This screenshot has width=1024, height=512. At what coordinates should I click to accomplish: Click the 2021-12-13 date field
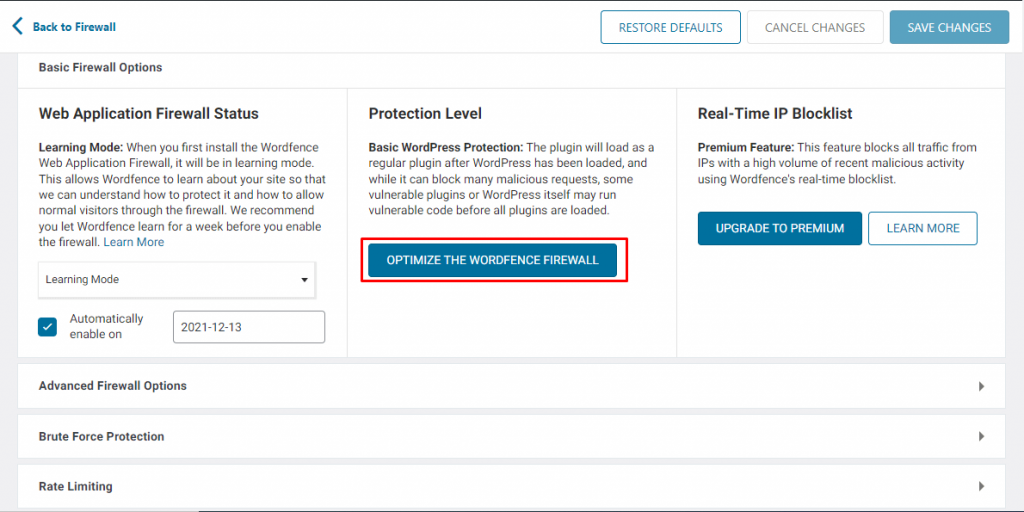(x=248, y=327)
